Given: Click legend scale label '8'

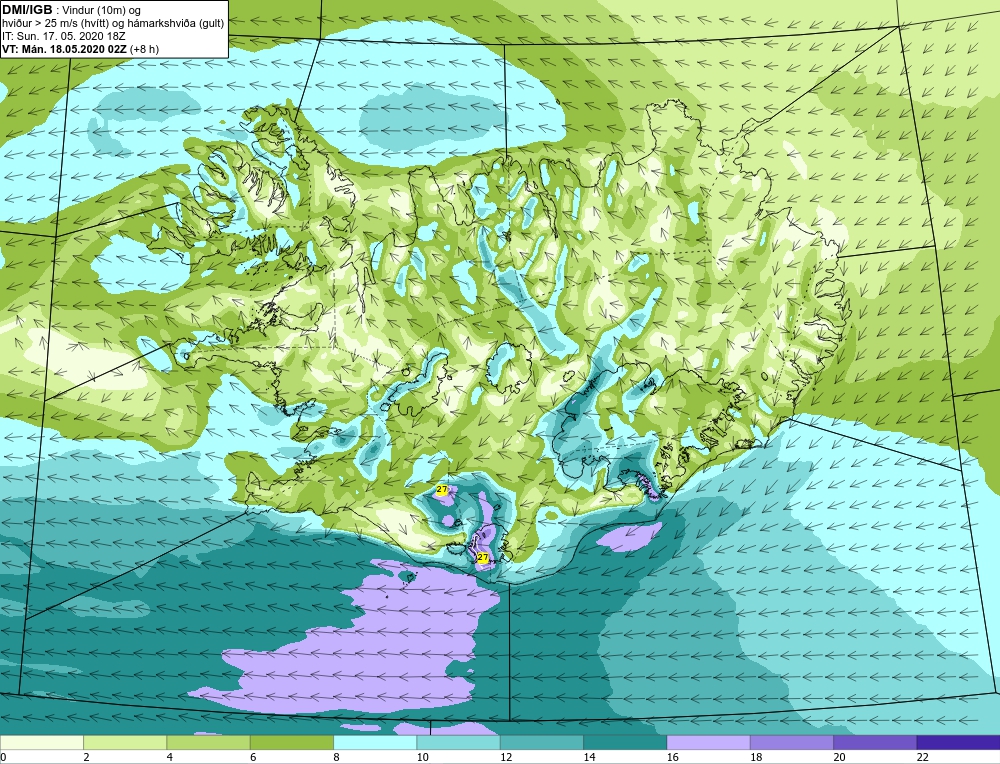Looking at the screenshot, I should 336,757.
